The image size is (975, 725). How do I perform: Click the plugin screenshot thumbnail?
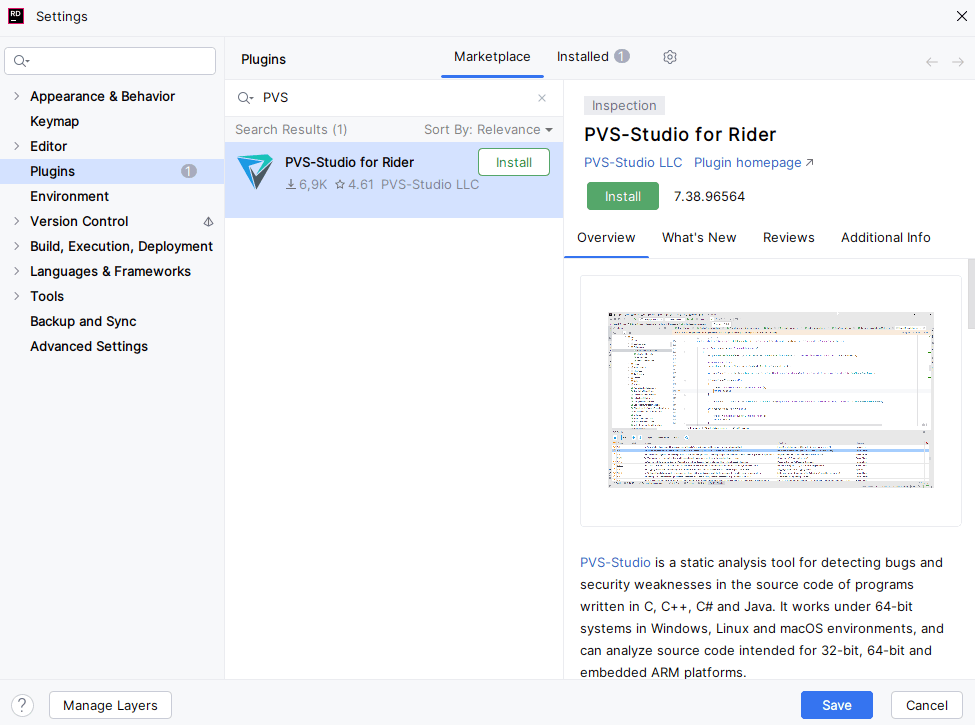[770, 400]
